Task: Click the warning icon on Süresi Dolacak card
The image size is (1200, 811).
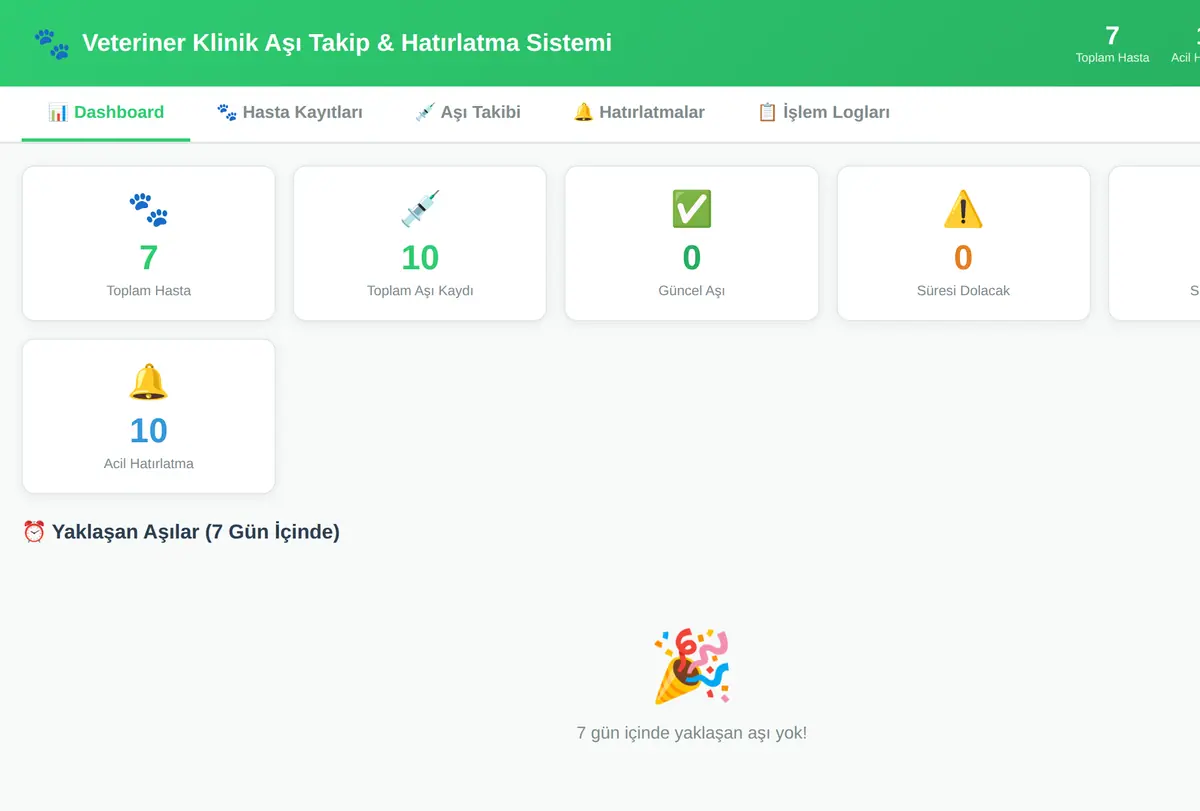Action: 963,209
